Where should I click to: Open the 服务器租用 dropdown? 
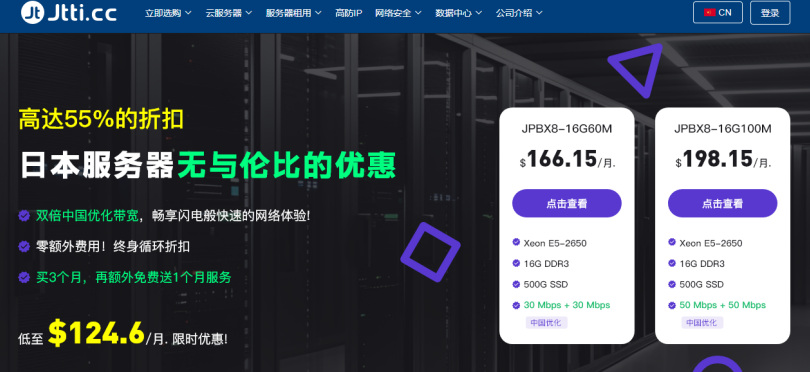pyautogui.click(x=293, y=13)
